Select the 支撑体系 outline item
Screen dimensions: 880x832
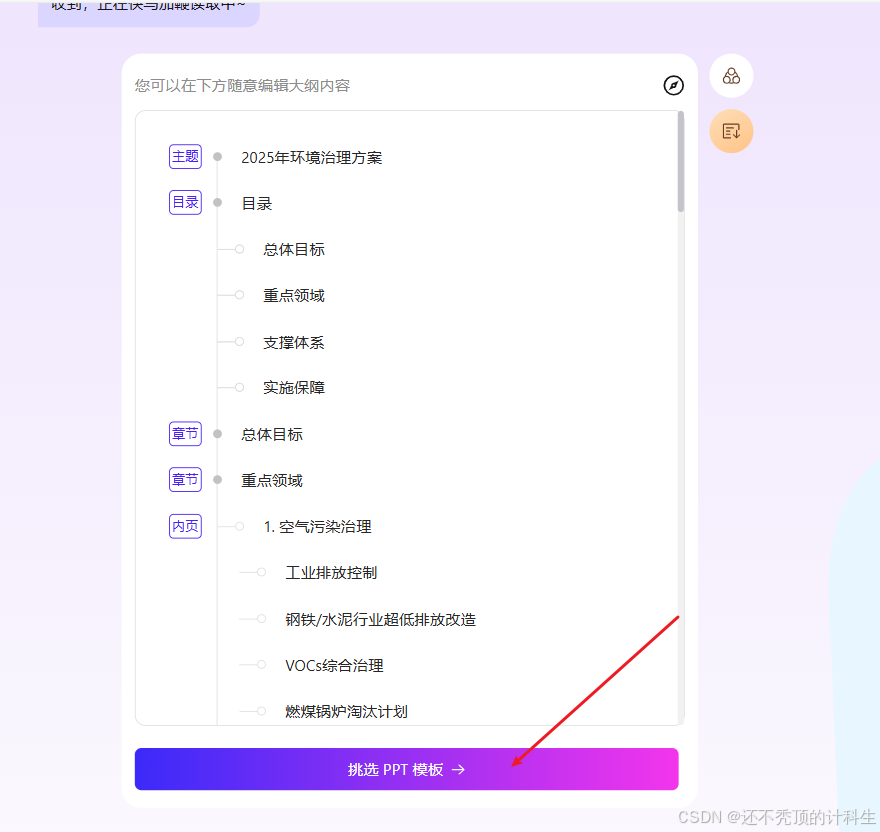coord(294,342)
